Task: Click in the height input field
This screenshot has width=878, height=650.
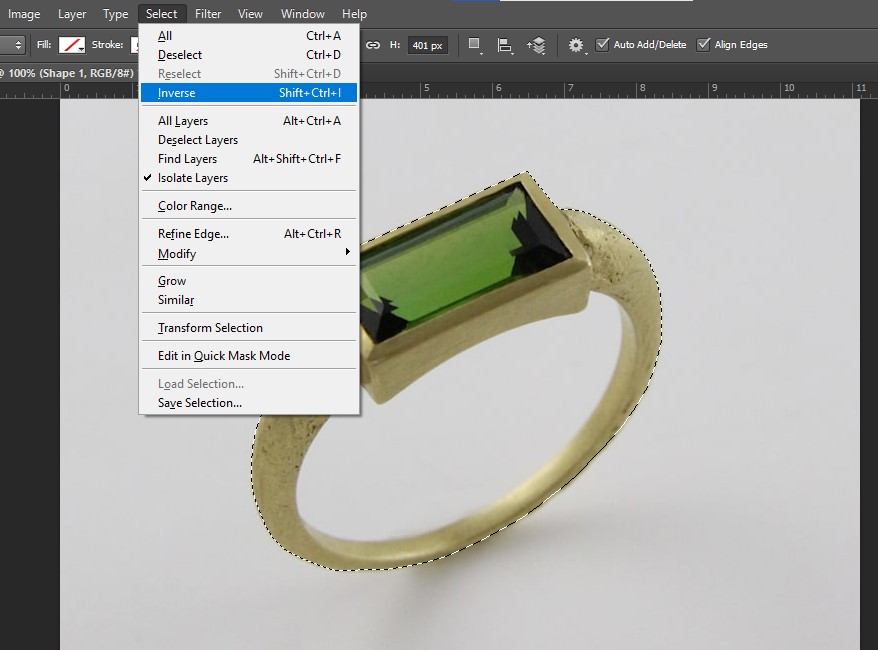Action: click(x=428, y=45)
